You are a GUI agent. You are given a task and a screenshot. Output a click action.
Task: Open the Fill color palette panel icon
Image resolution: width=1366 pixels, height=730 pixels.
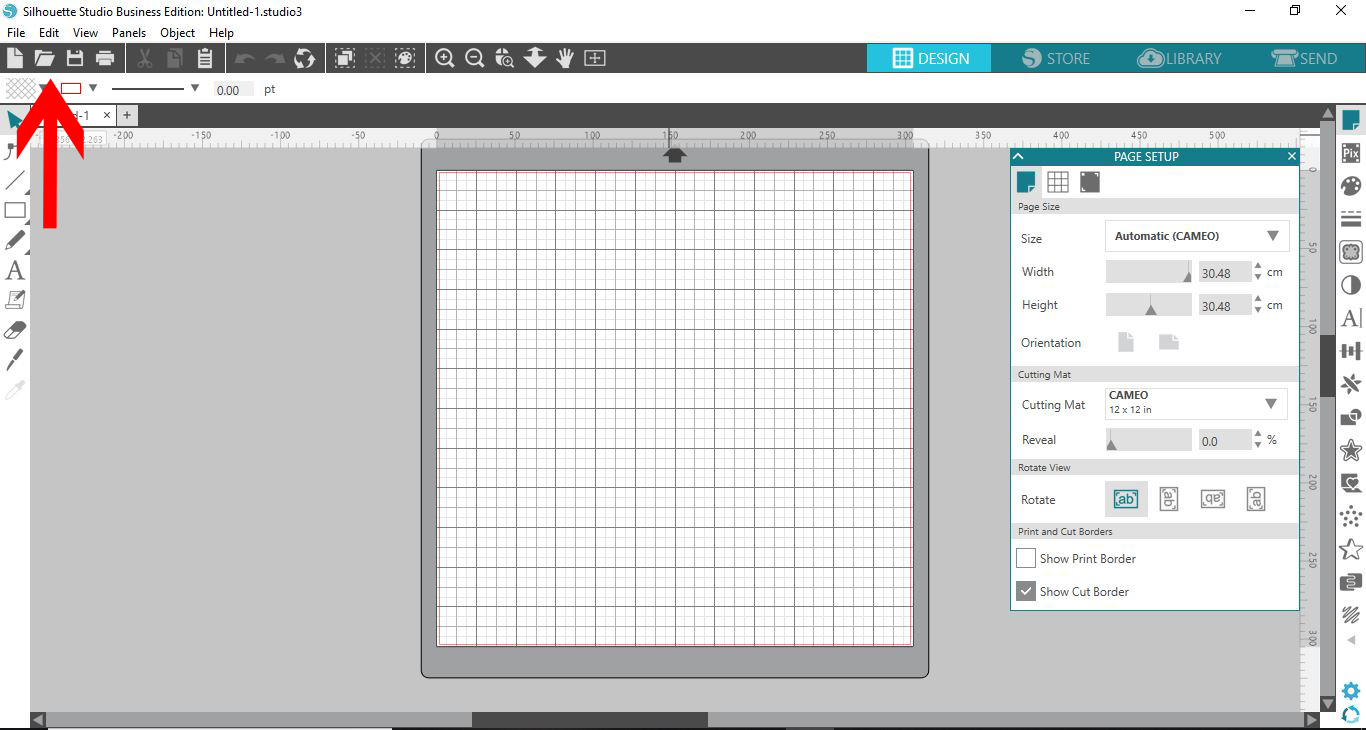pyautogui.click(x=1351, y=186)
